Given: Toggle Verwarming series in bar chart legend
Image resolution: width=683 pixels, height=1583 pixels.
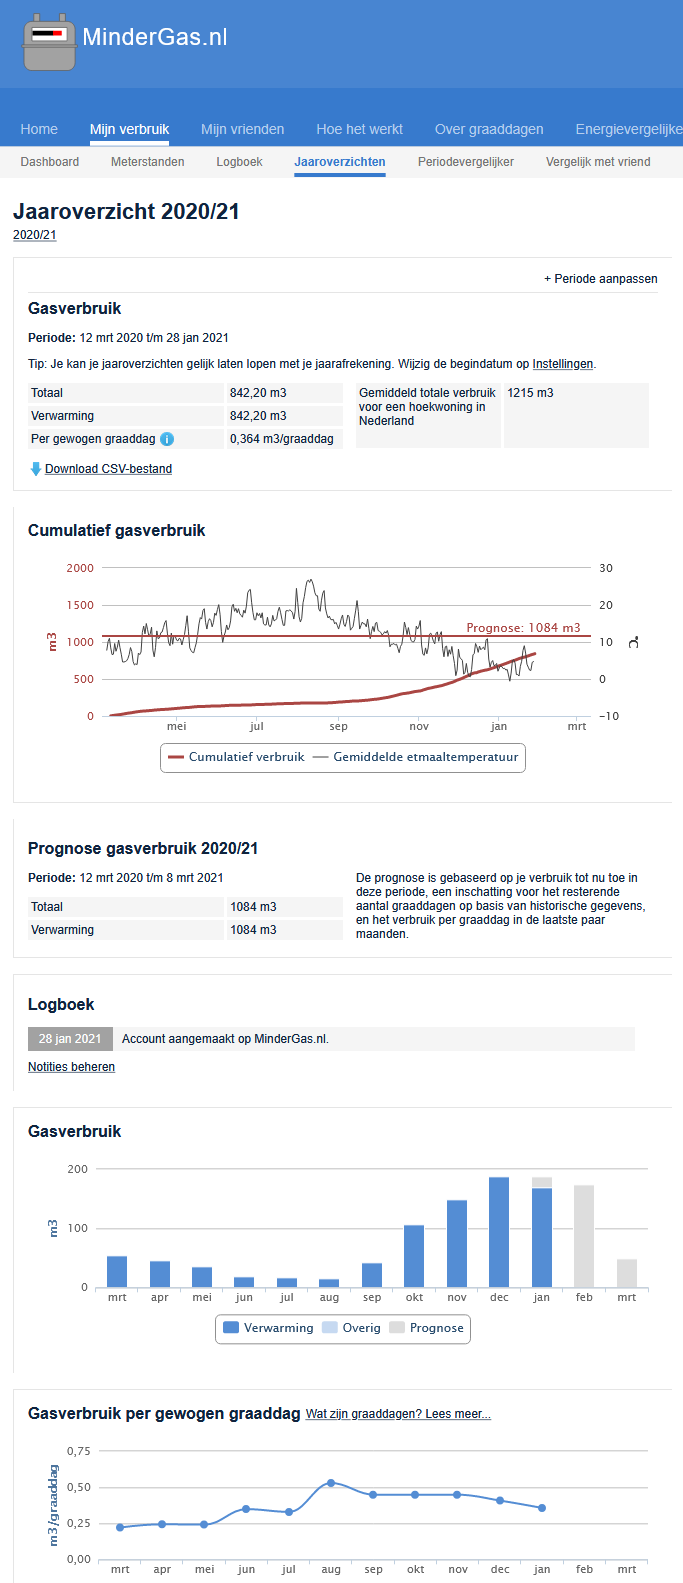Looking at the screenshot, I should point(268,1328).
